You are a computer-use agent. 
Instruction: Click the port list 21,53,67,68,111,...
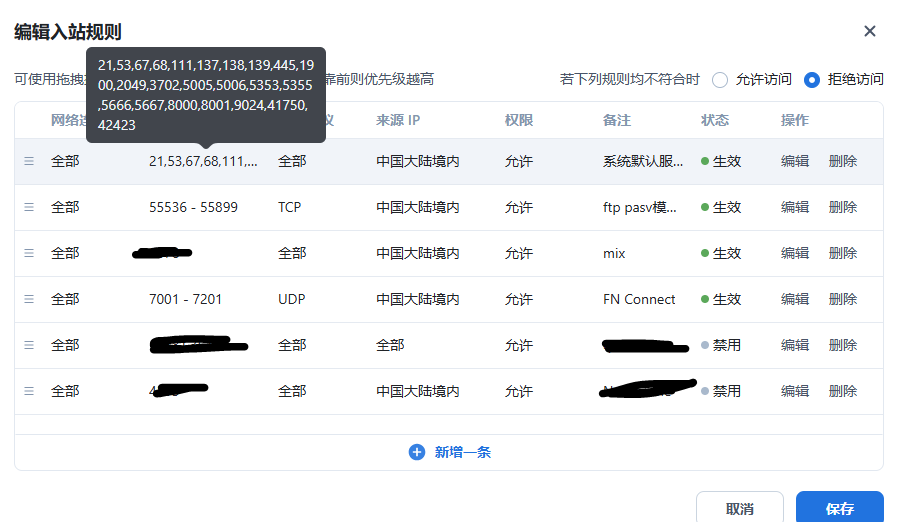[x=203, y=161]
